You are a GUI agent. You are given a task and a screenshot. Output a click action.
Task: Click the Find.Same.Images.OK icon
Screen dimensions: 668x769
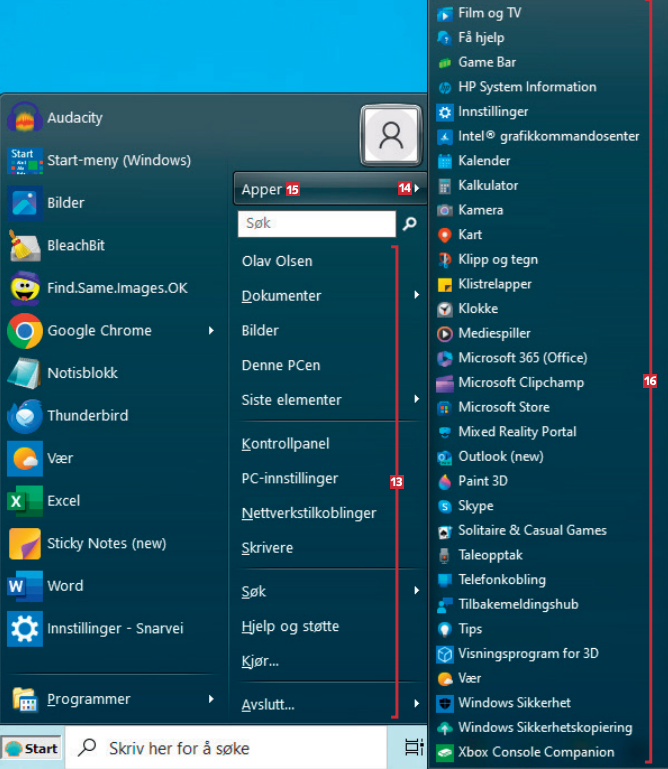[24, 288]
